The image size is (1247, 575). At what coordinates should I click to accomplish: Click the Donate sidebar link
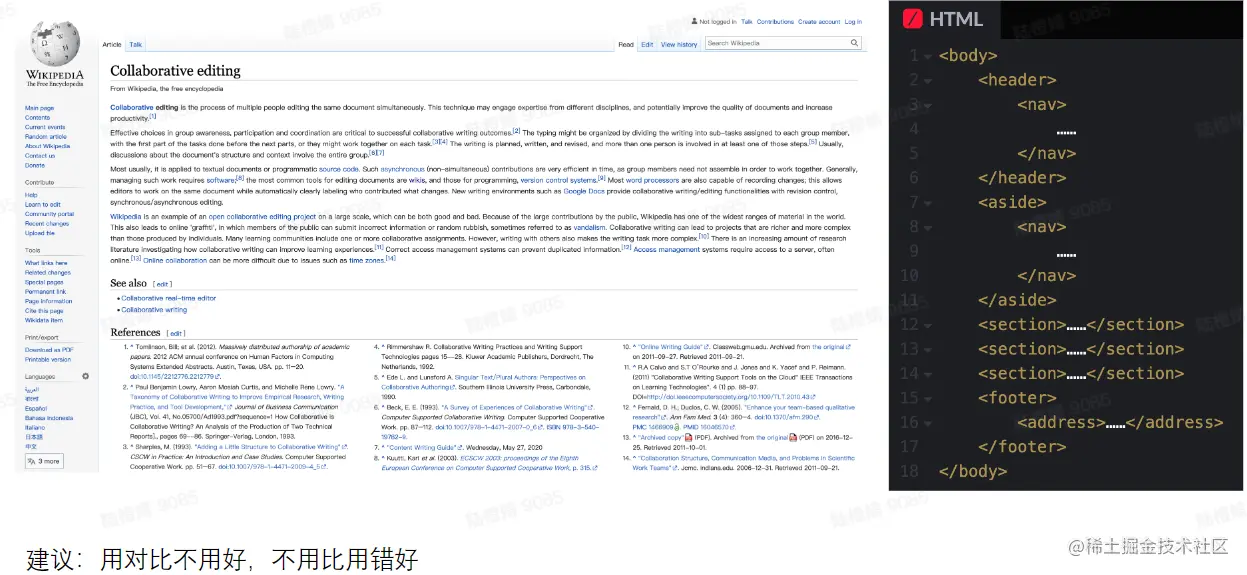(35, 165)
